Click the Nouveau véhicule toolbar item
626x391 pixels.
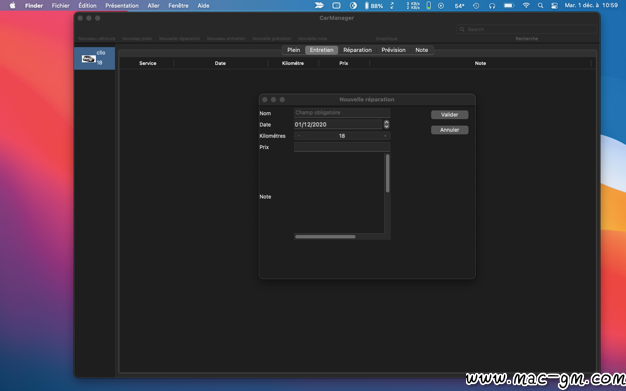pyautogui.click(x=97, y=39)
